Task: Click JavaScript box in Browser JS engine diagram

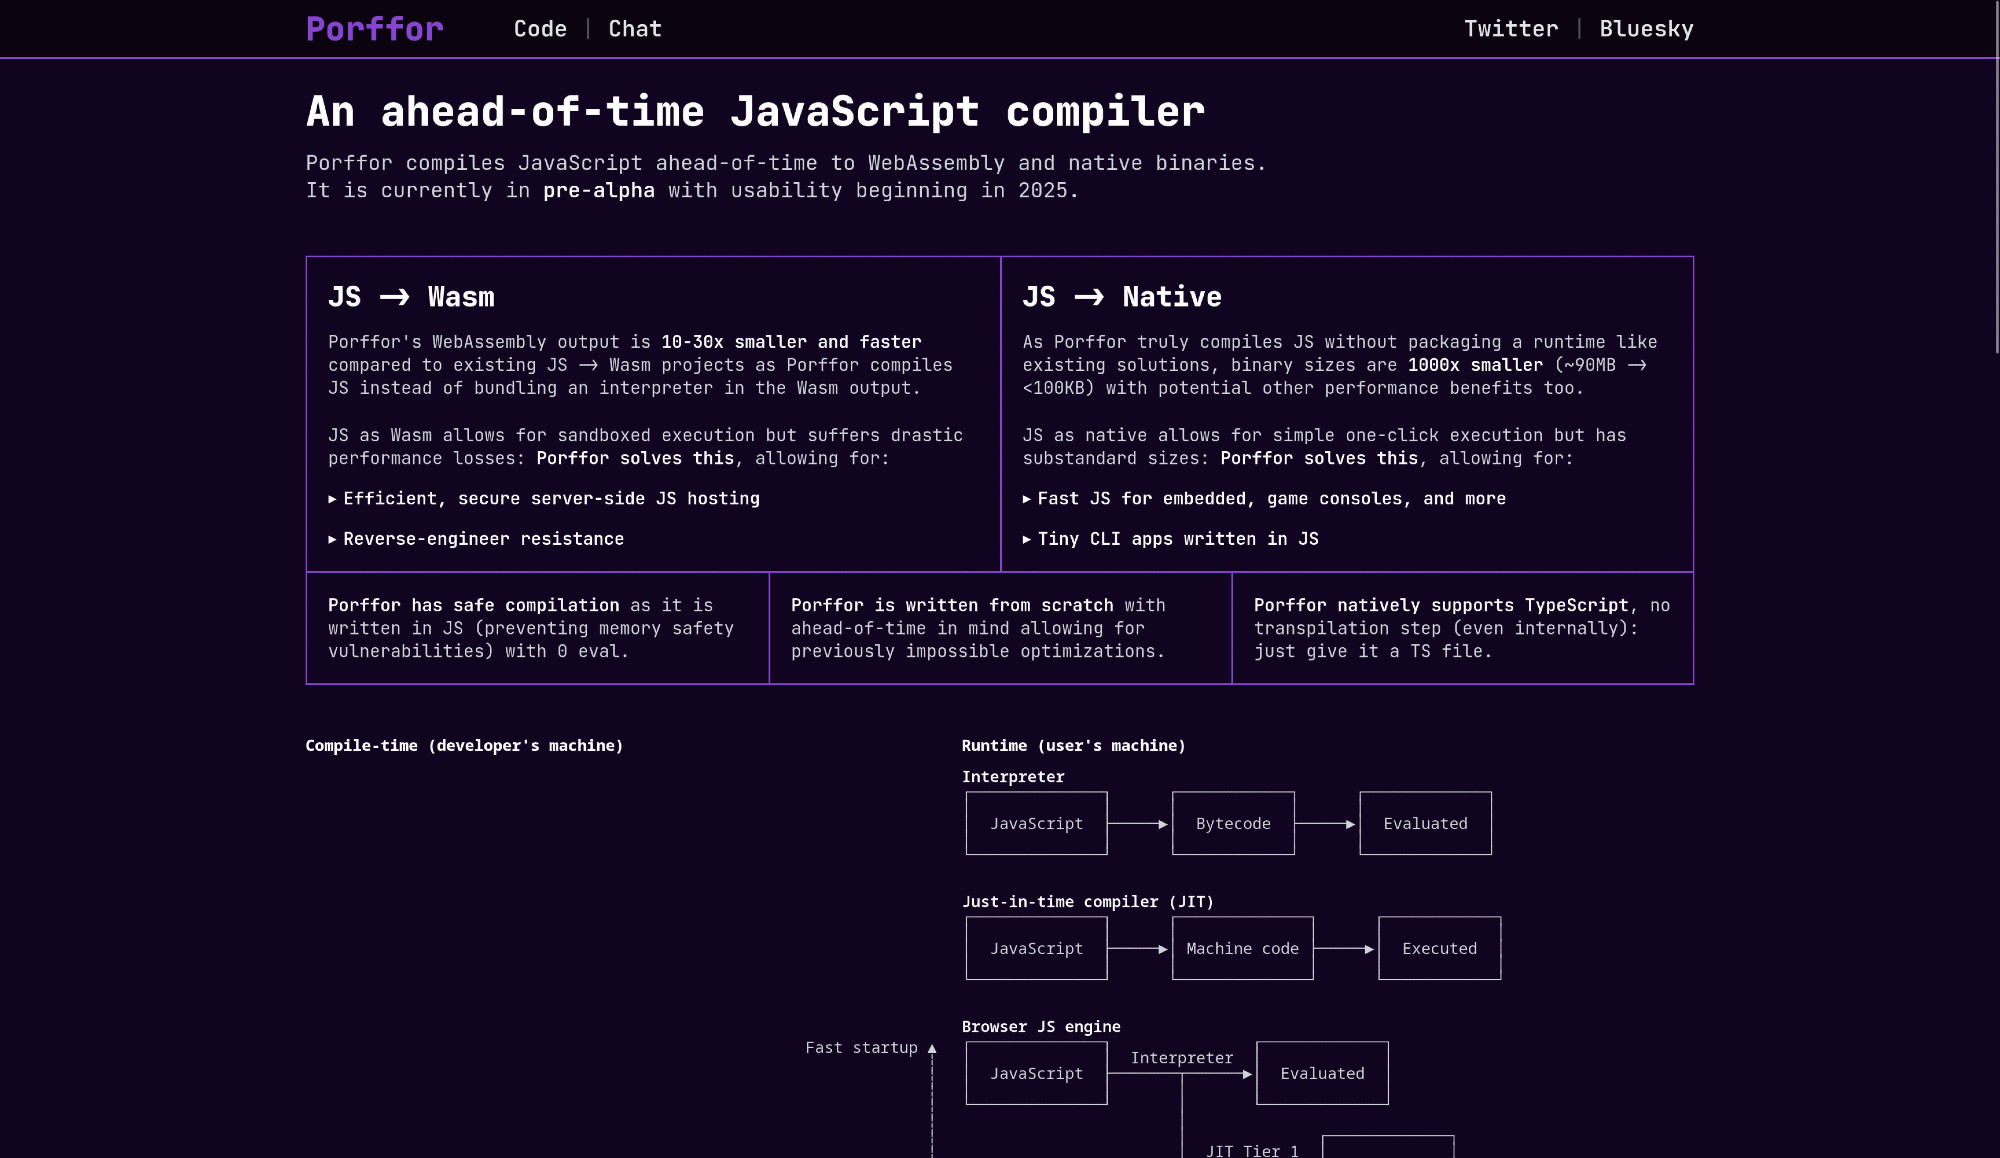Action: 1037,1073
